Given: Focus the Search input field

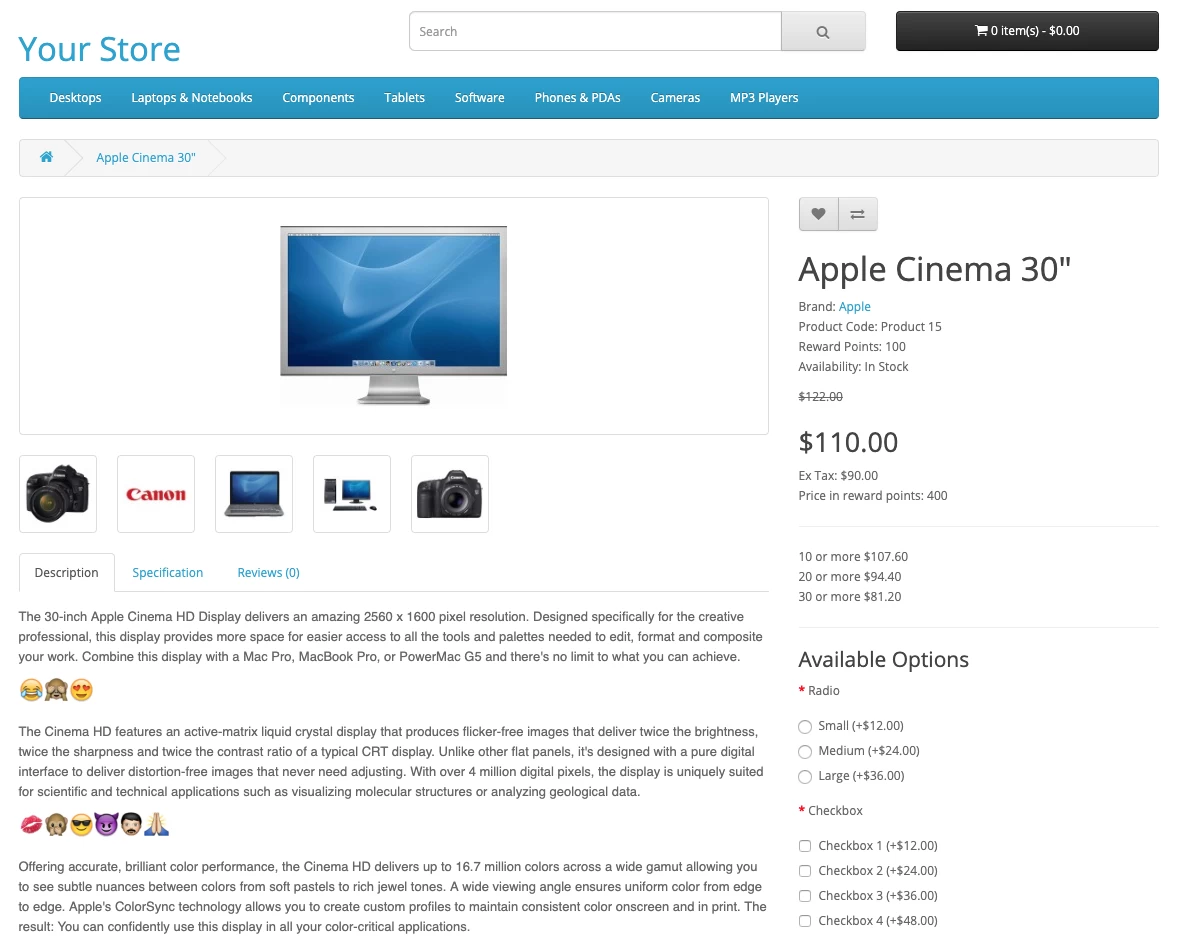Looking at the screenshot, I should pyautogui.click(x=595, y=32).
